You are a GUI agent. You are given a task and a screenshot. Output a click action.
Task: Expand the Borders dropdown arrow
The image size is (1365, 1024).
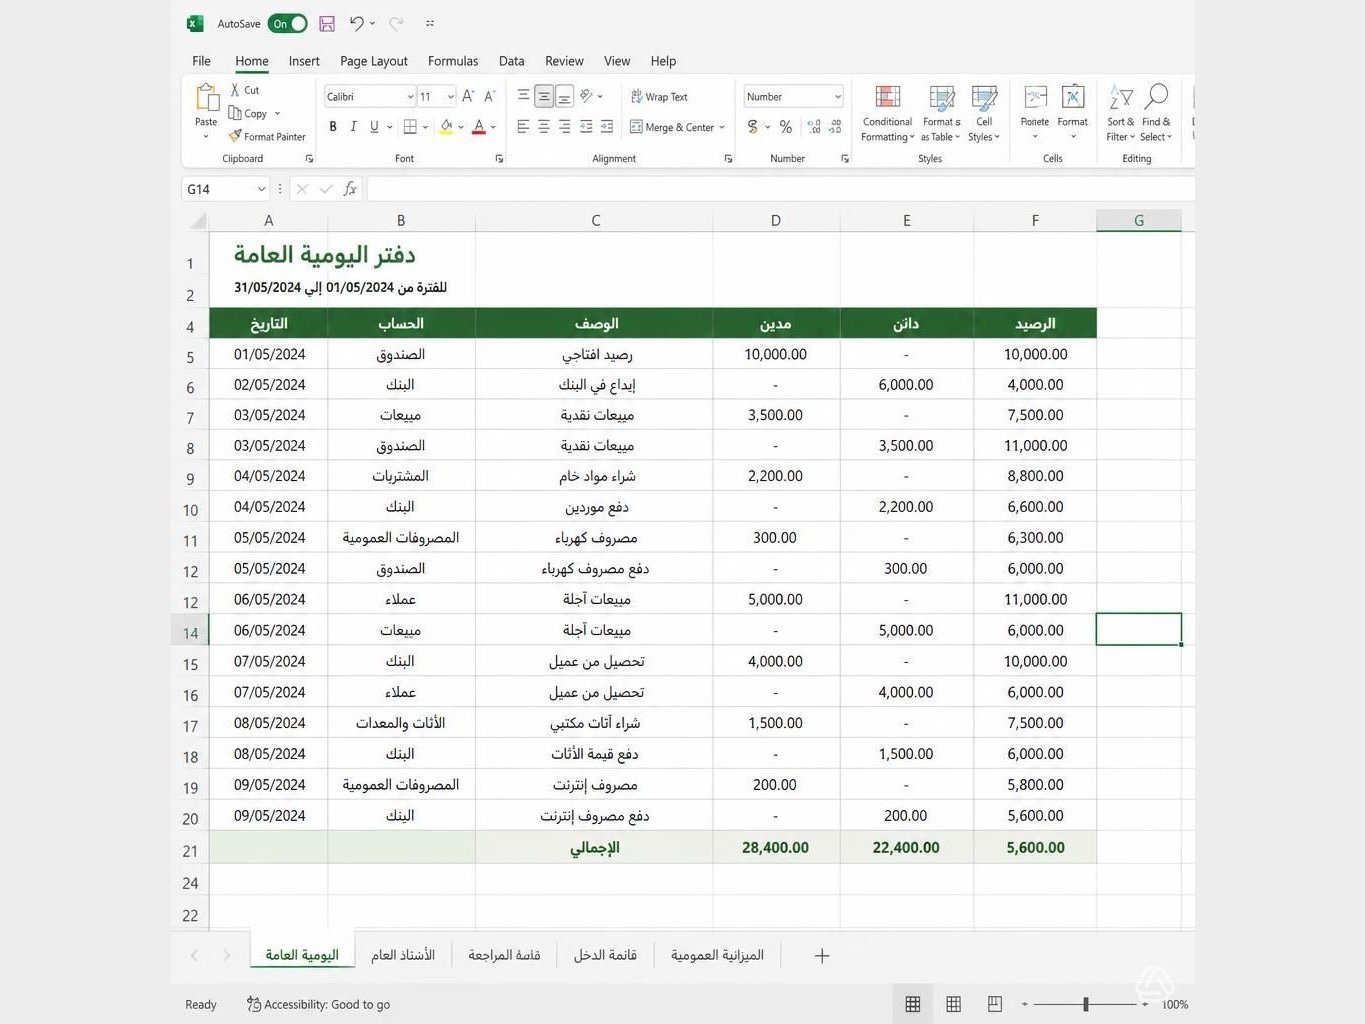click(425, 127)
